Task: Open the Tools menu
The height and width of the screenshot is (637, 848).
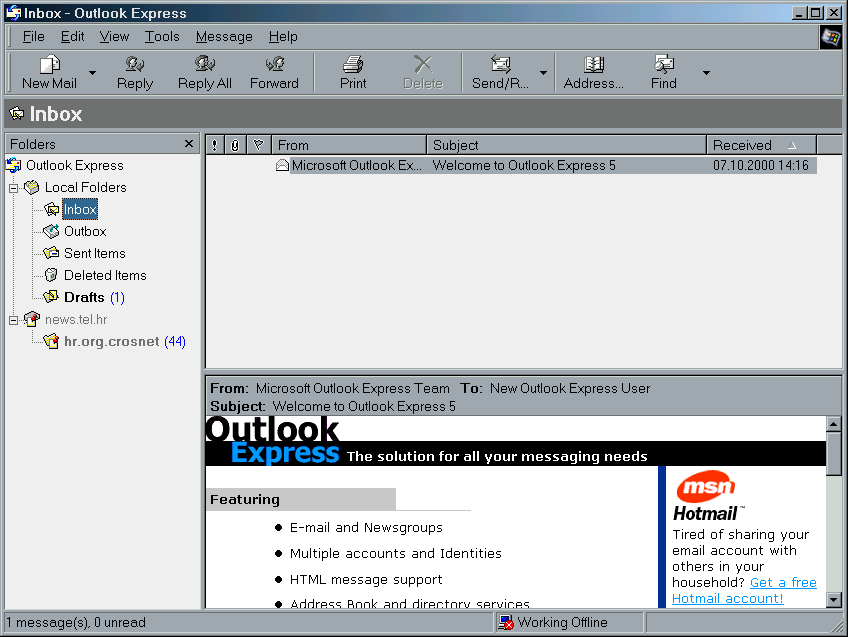Action: [x=162, y=37]
